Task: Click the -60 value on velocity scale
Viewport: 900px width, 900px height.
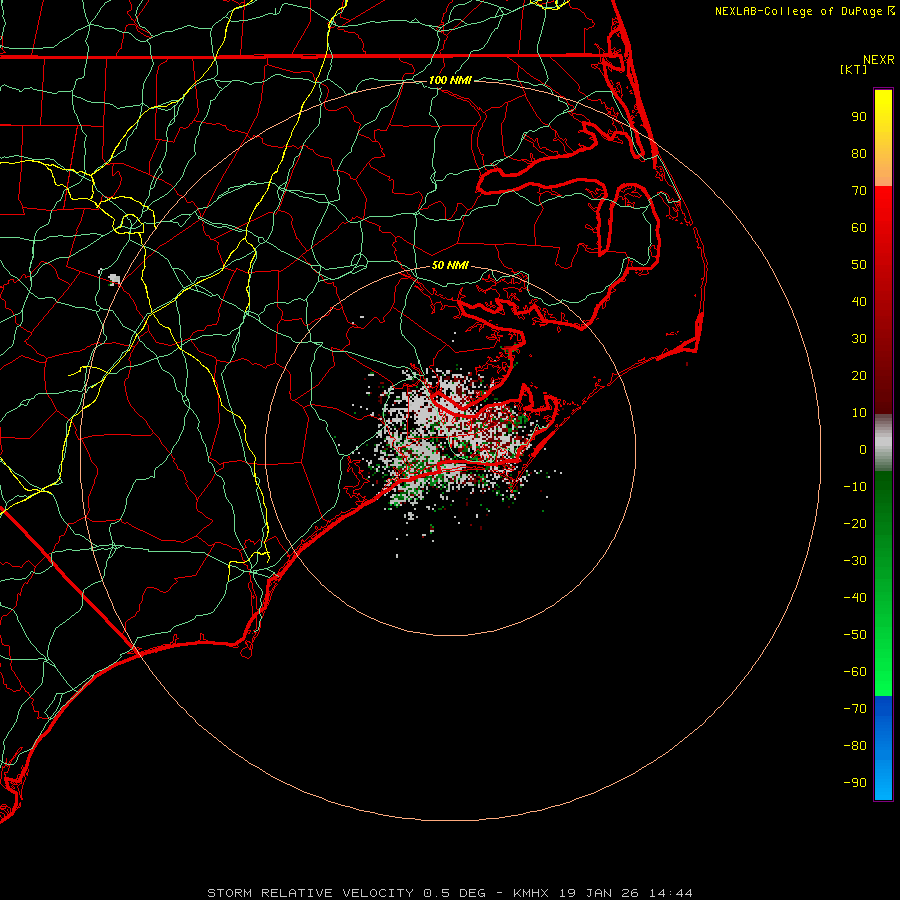Action: (855, 672)
